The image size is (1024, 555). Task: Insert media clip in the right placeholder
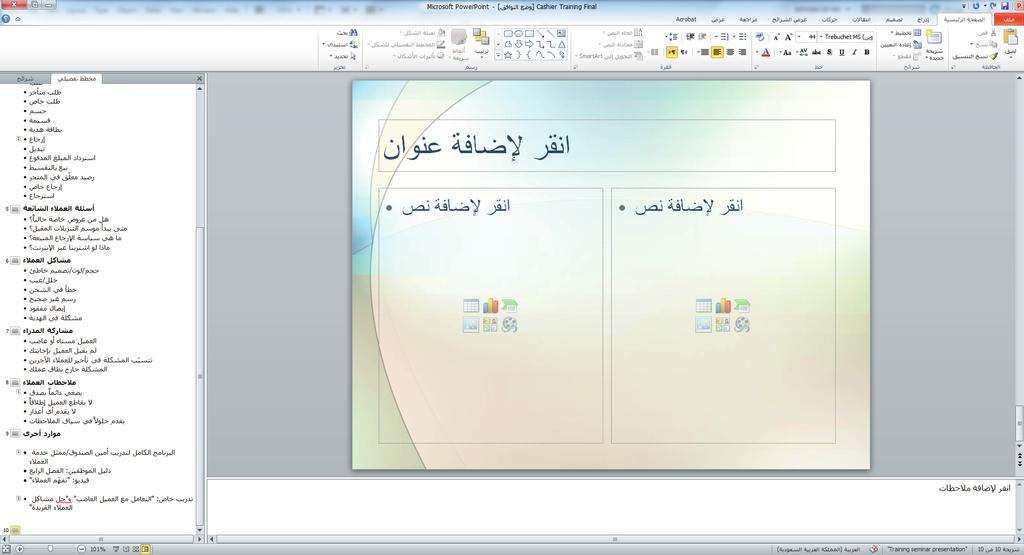[x=742, y=325]
